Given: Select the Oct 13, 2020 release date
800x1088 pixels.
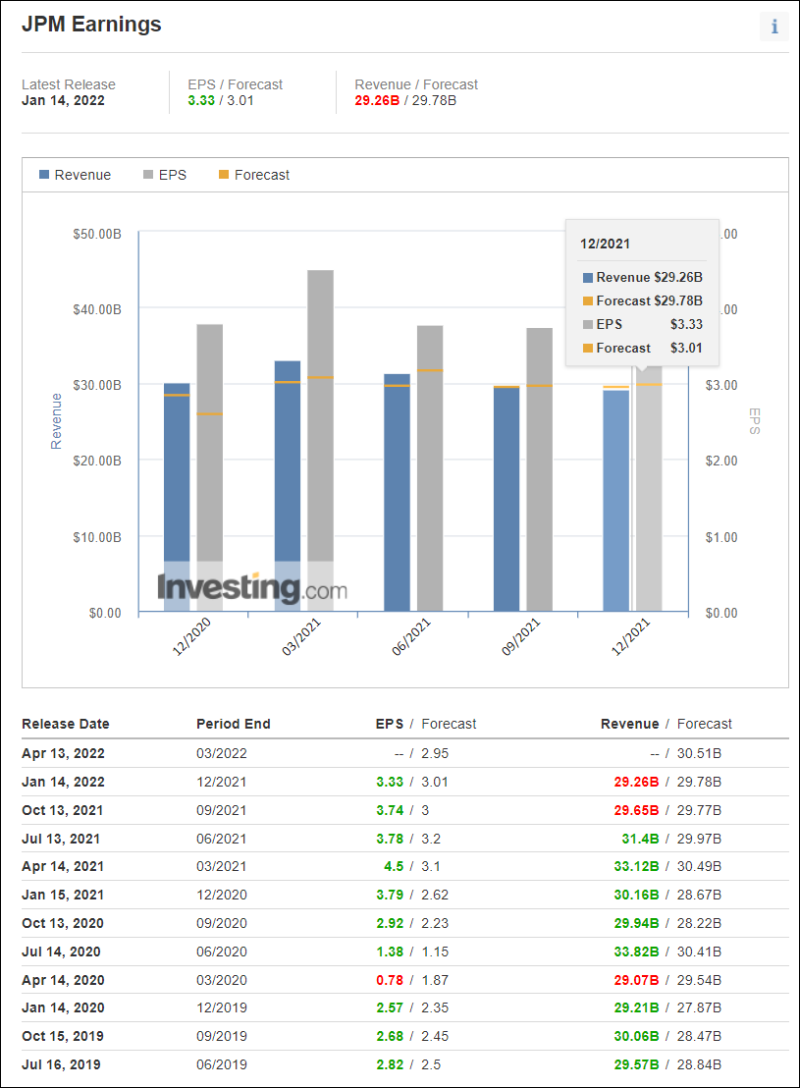Looking at the screenshot, I should (x=62, y=924).
